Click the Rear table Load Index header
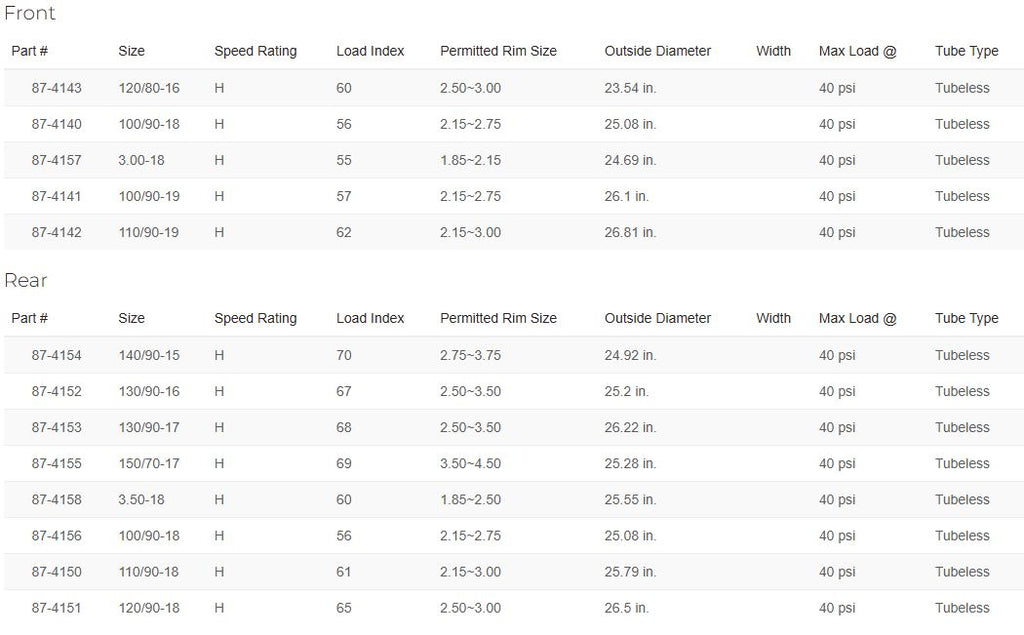Viewport: 1024px width, 635px height. pyautogui.click(x=370, y=318)
